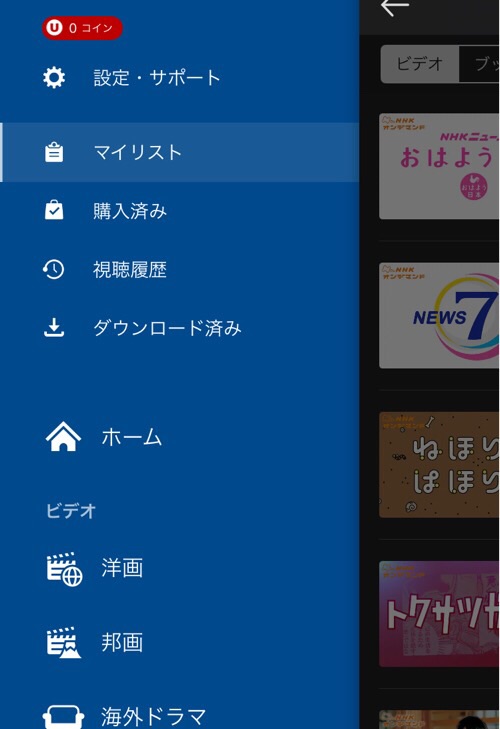The height and width of the screenshot is (729, 500).
Task: Open settings via the gear icon
Action: tap(54, 77)
